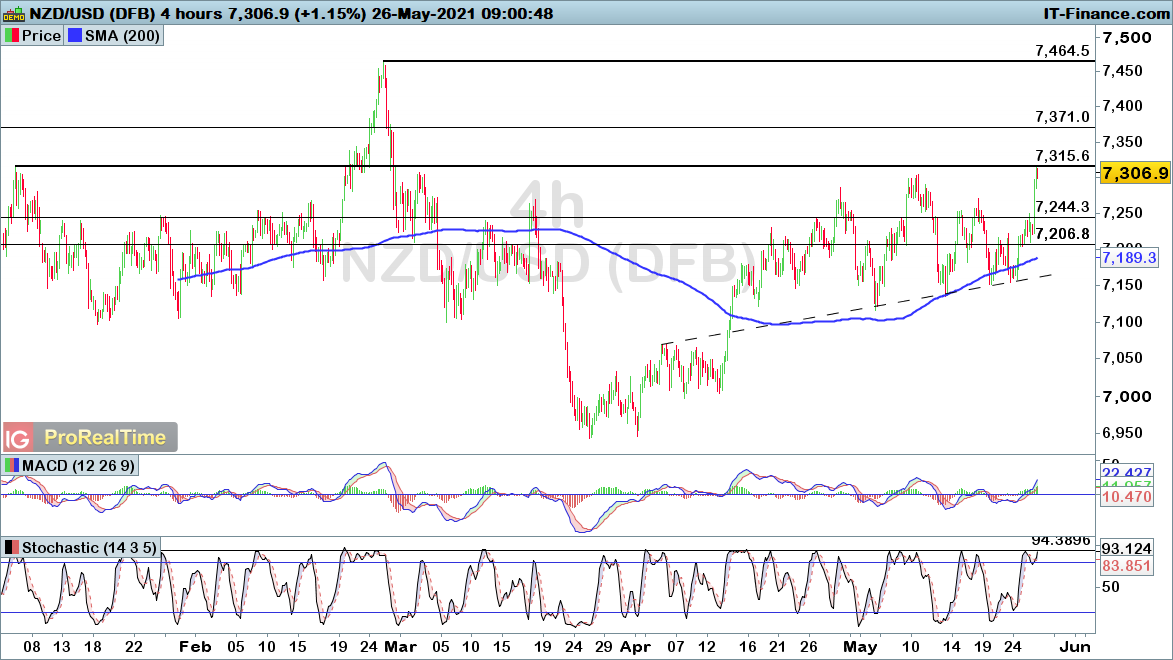The height and width of the screenshot is (660, 1173).
Task: Click the yellow 7,306.9 current price tag
Action: (1135, 173)
